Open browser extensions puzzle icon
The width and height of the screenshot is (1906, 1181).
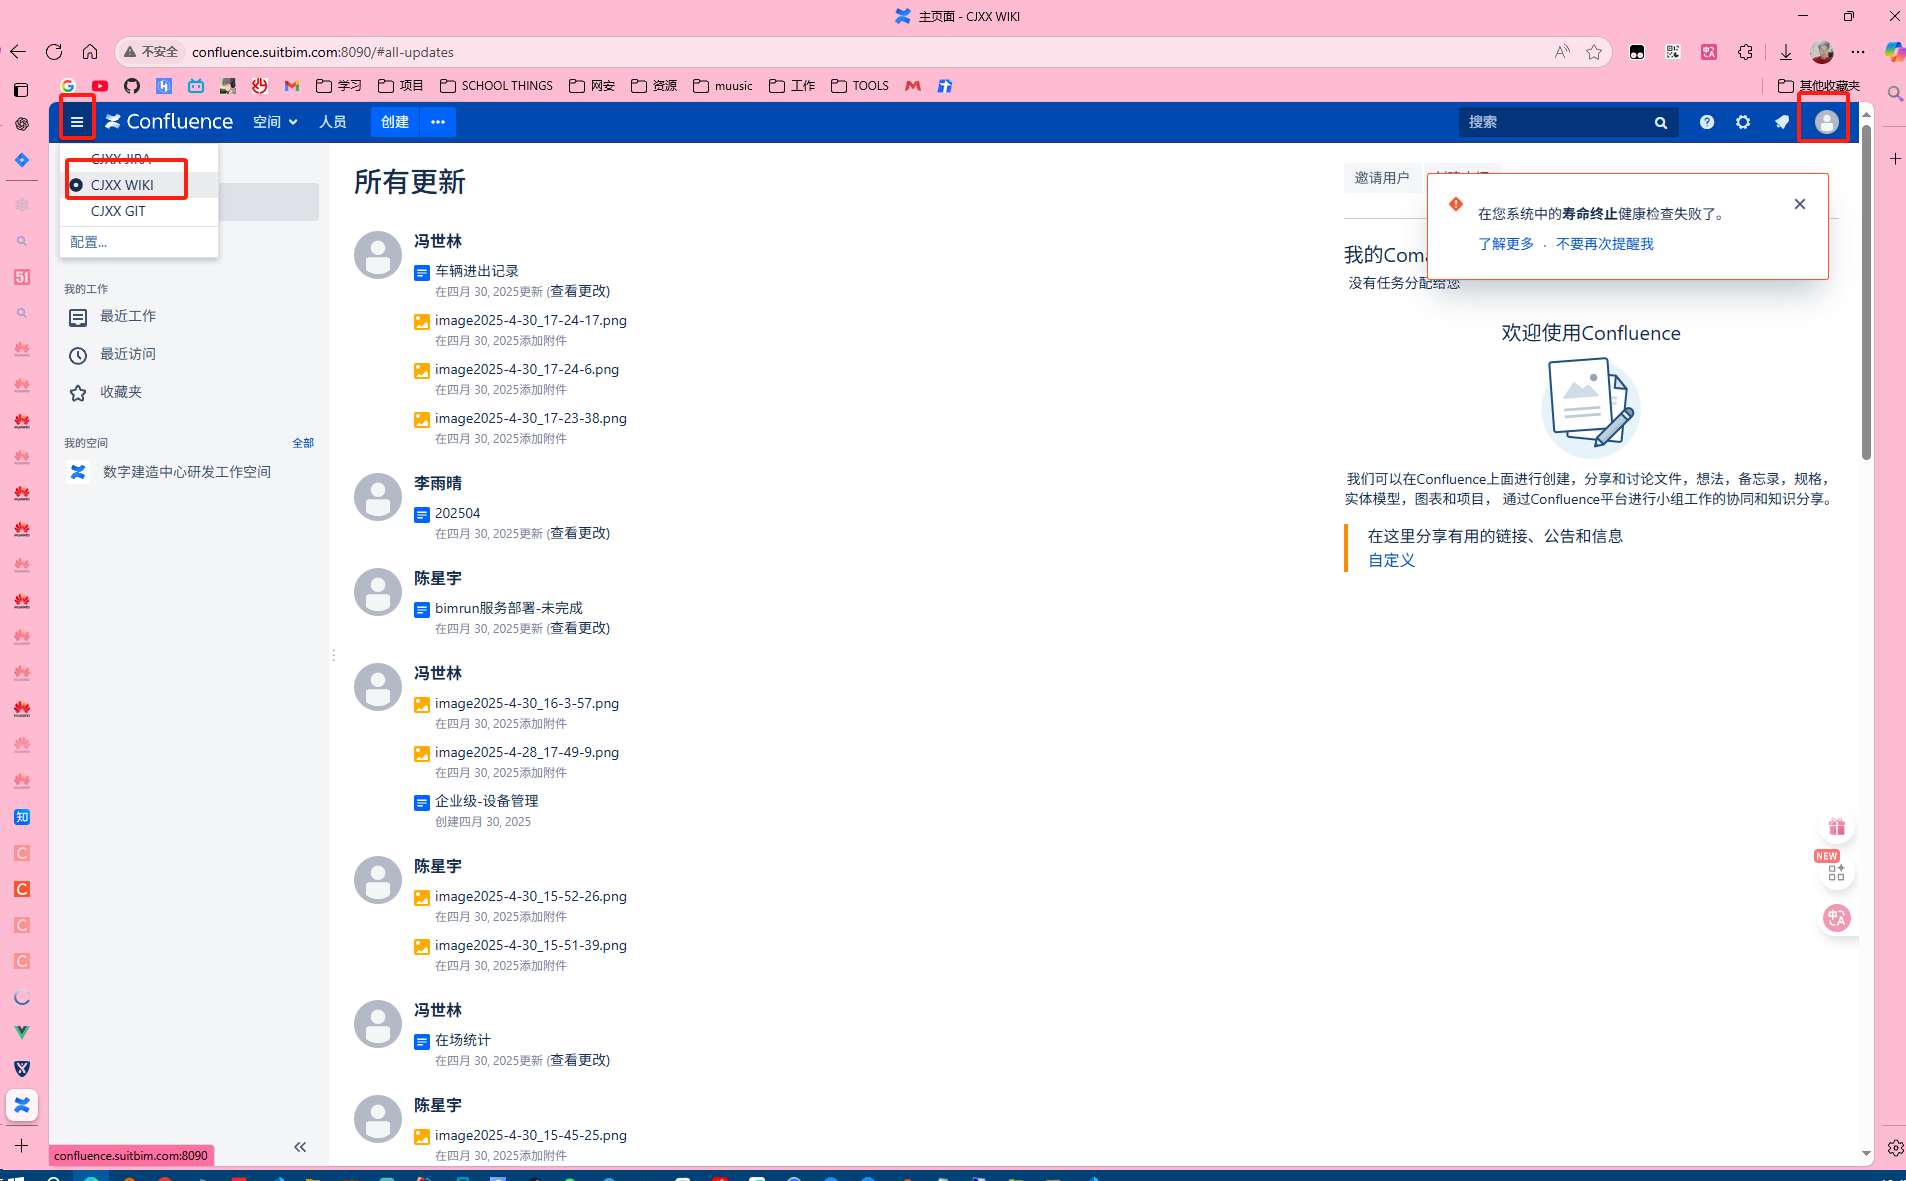coord(1745,52)
